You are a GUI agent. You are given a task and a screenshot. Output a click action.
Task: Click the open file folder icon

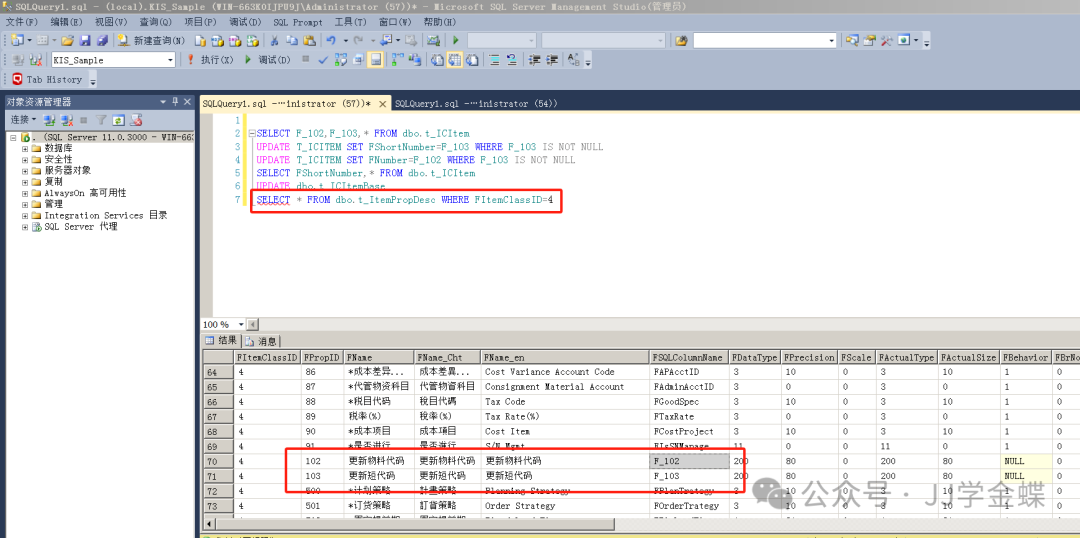coord(67,41)
